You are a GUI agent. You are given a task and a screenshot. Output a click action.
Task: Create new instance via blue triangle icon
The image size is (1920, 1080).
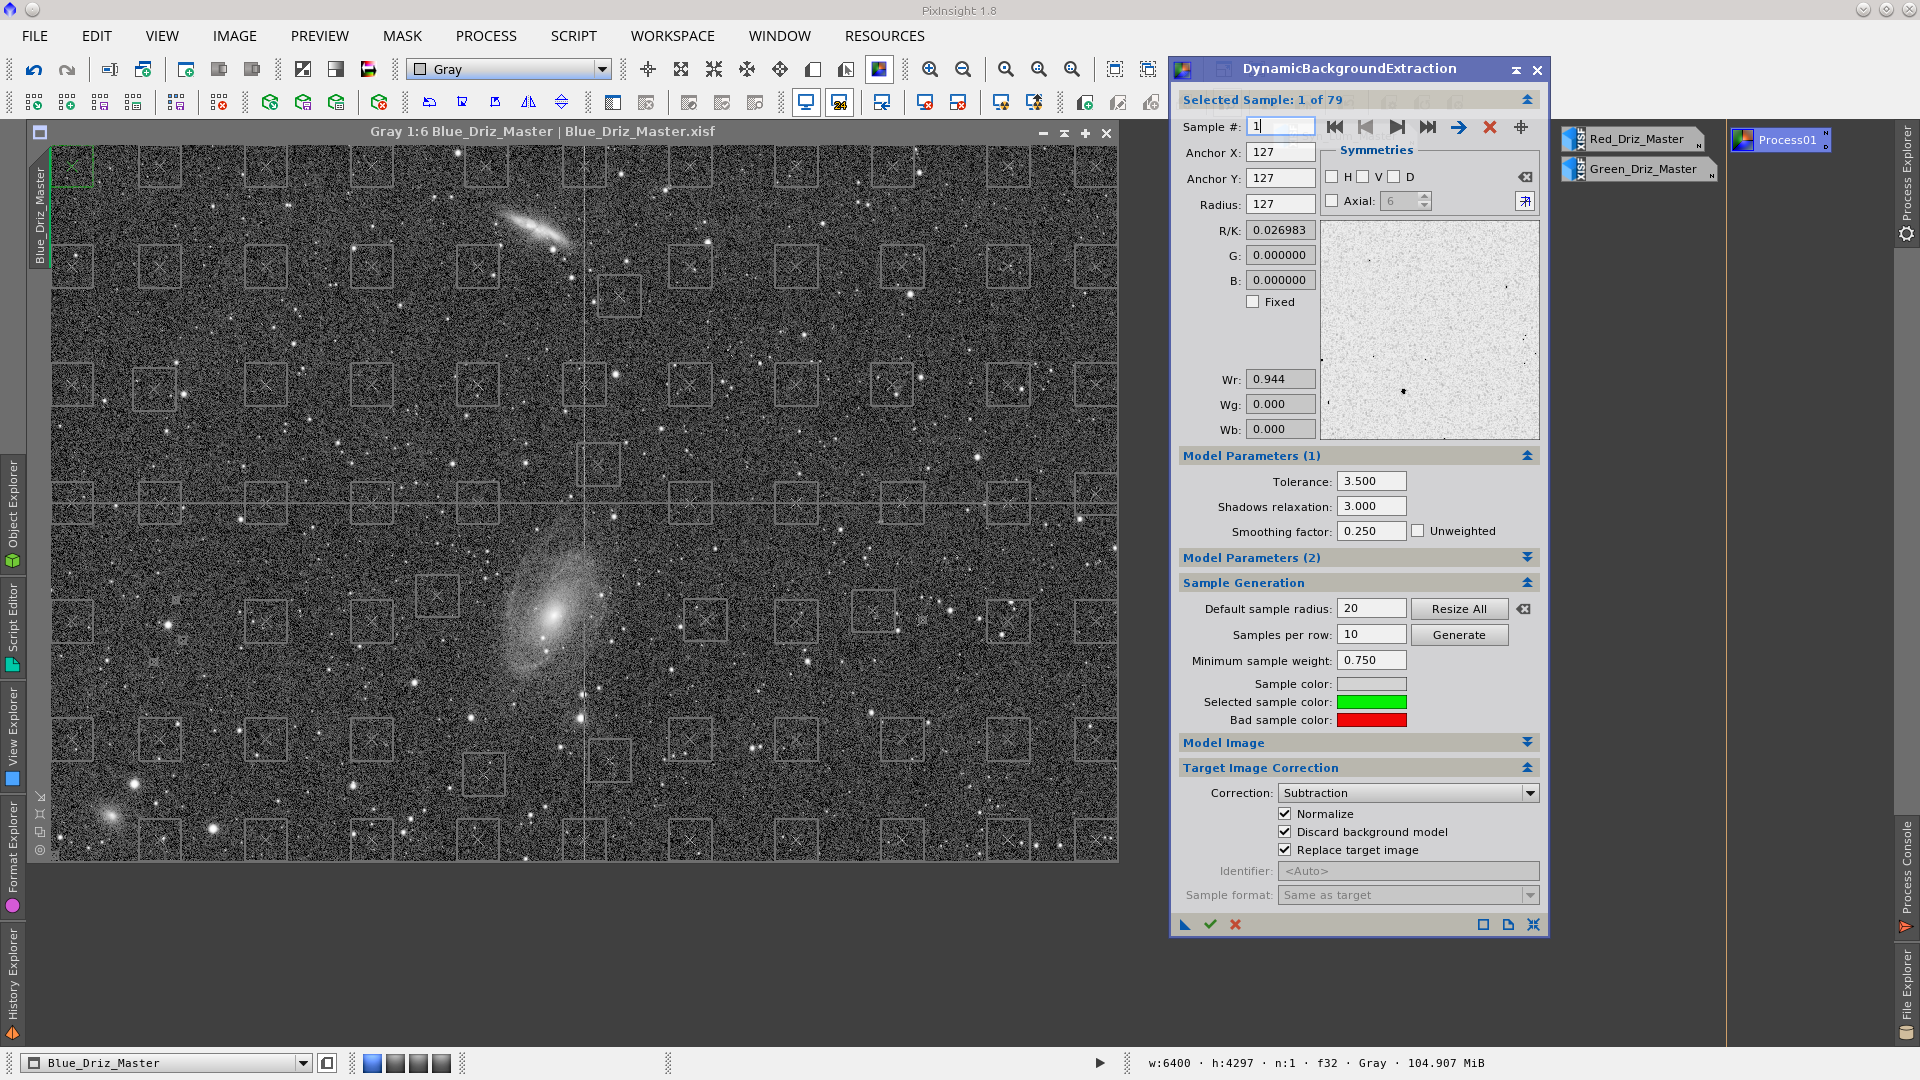click(x=1185, y=924)
